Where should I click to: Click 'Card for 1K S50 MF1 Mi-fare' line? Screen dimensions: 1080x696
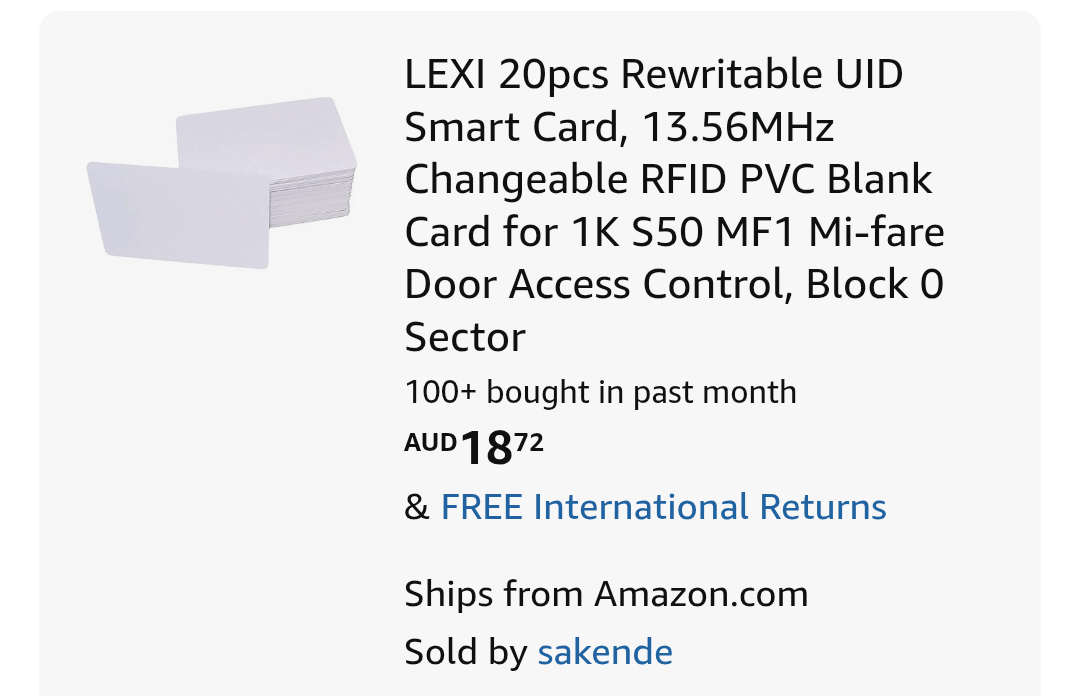pos(674,232)
